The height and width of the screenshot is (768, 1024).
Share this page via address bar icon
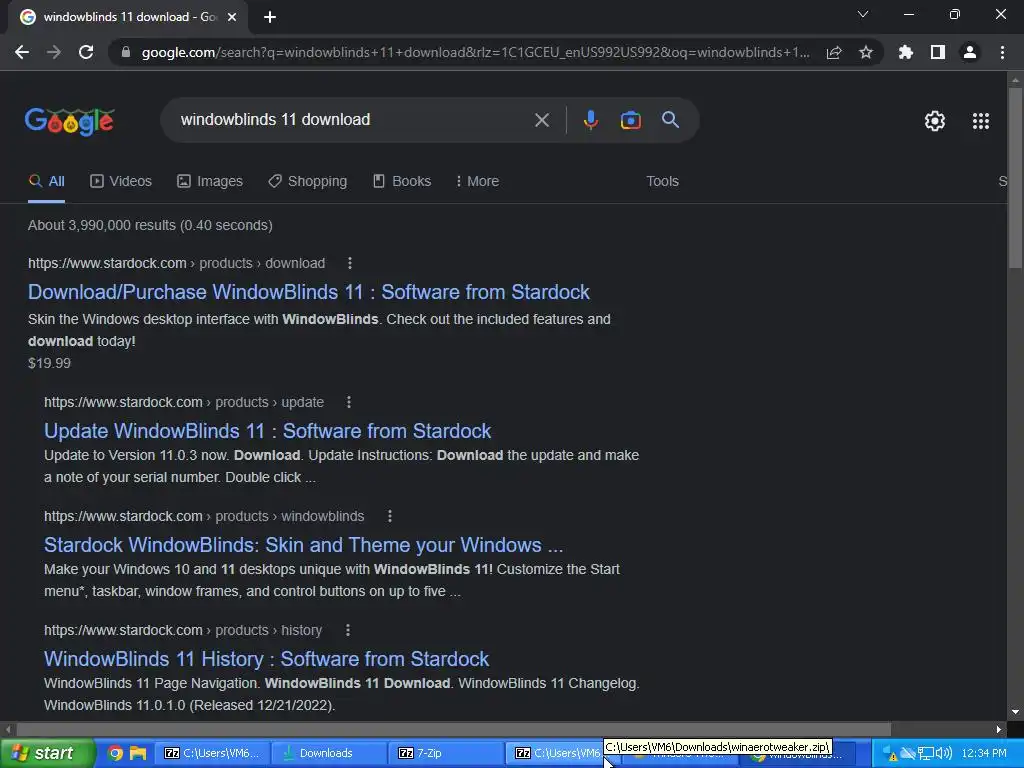click(834, 52)
